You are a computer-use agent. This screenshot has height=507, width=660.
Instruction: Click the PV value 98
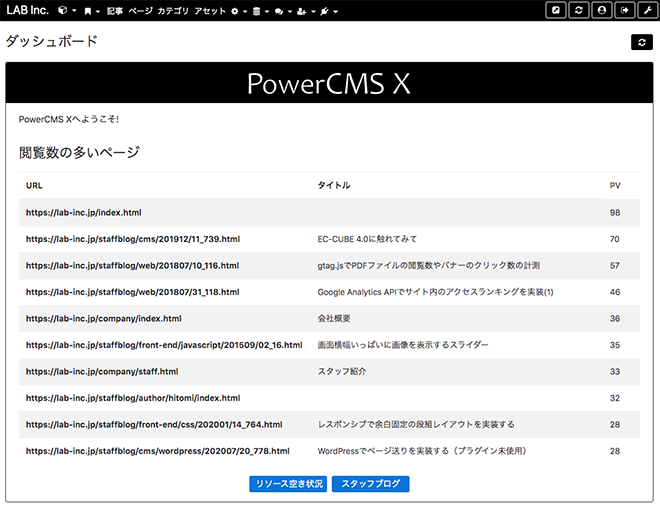click(615, 212)
